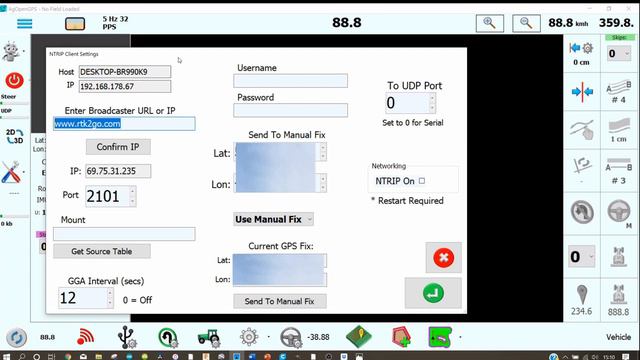The height and width of the screenshot is (360, 640).
Task: Toggle the red Steer power button
Action: pos(14,80)
